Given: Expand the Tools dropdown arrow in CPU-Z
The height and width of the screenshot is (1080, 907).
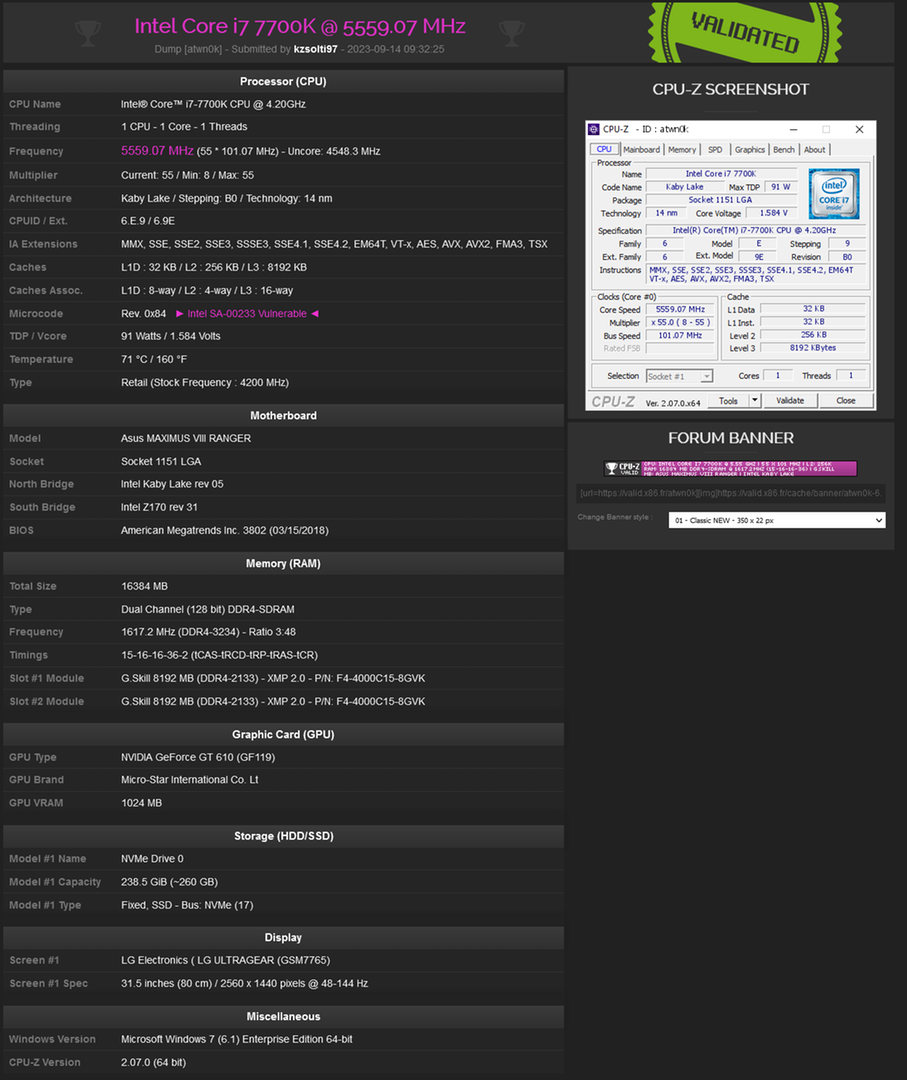Looking at the screenshot, I should click(x=755, y=400).
